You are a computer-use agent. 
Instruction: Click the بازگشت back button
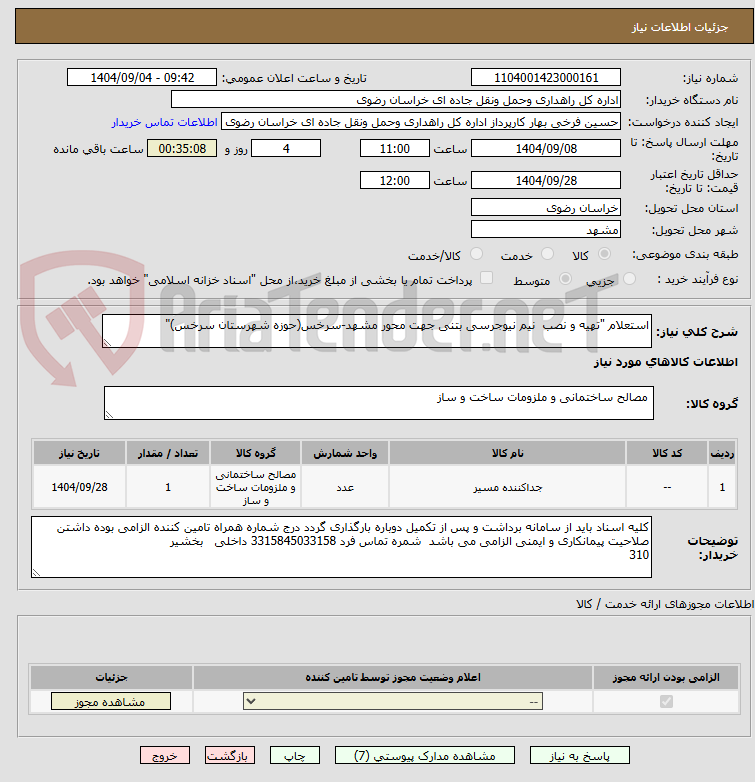(x=229, y=756)
